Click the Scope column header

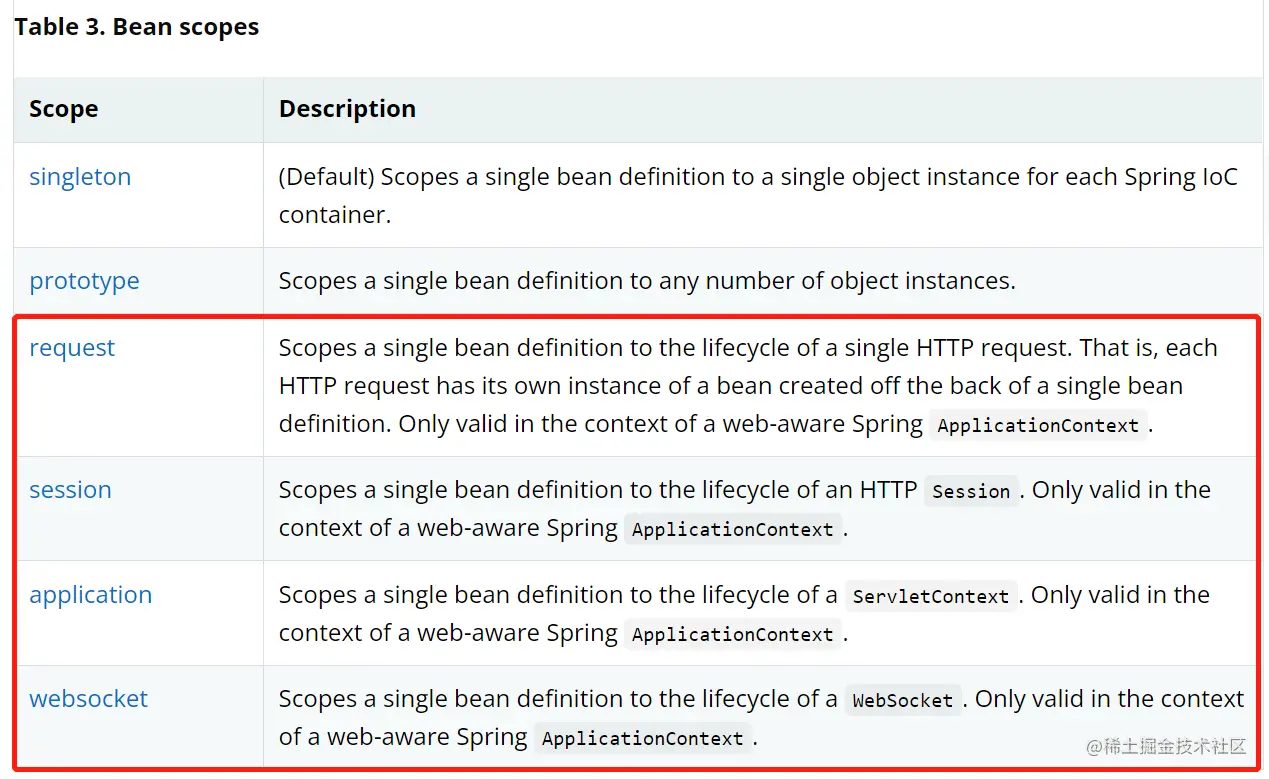pos(64,109)
